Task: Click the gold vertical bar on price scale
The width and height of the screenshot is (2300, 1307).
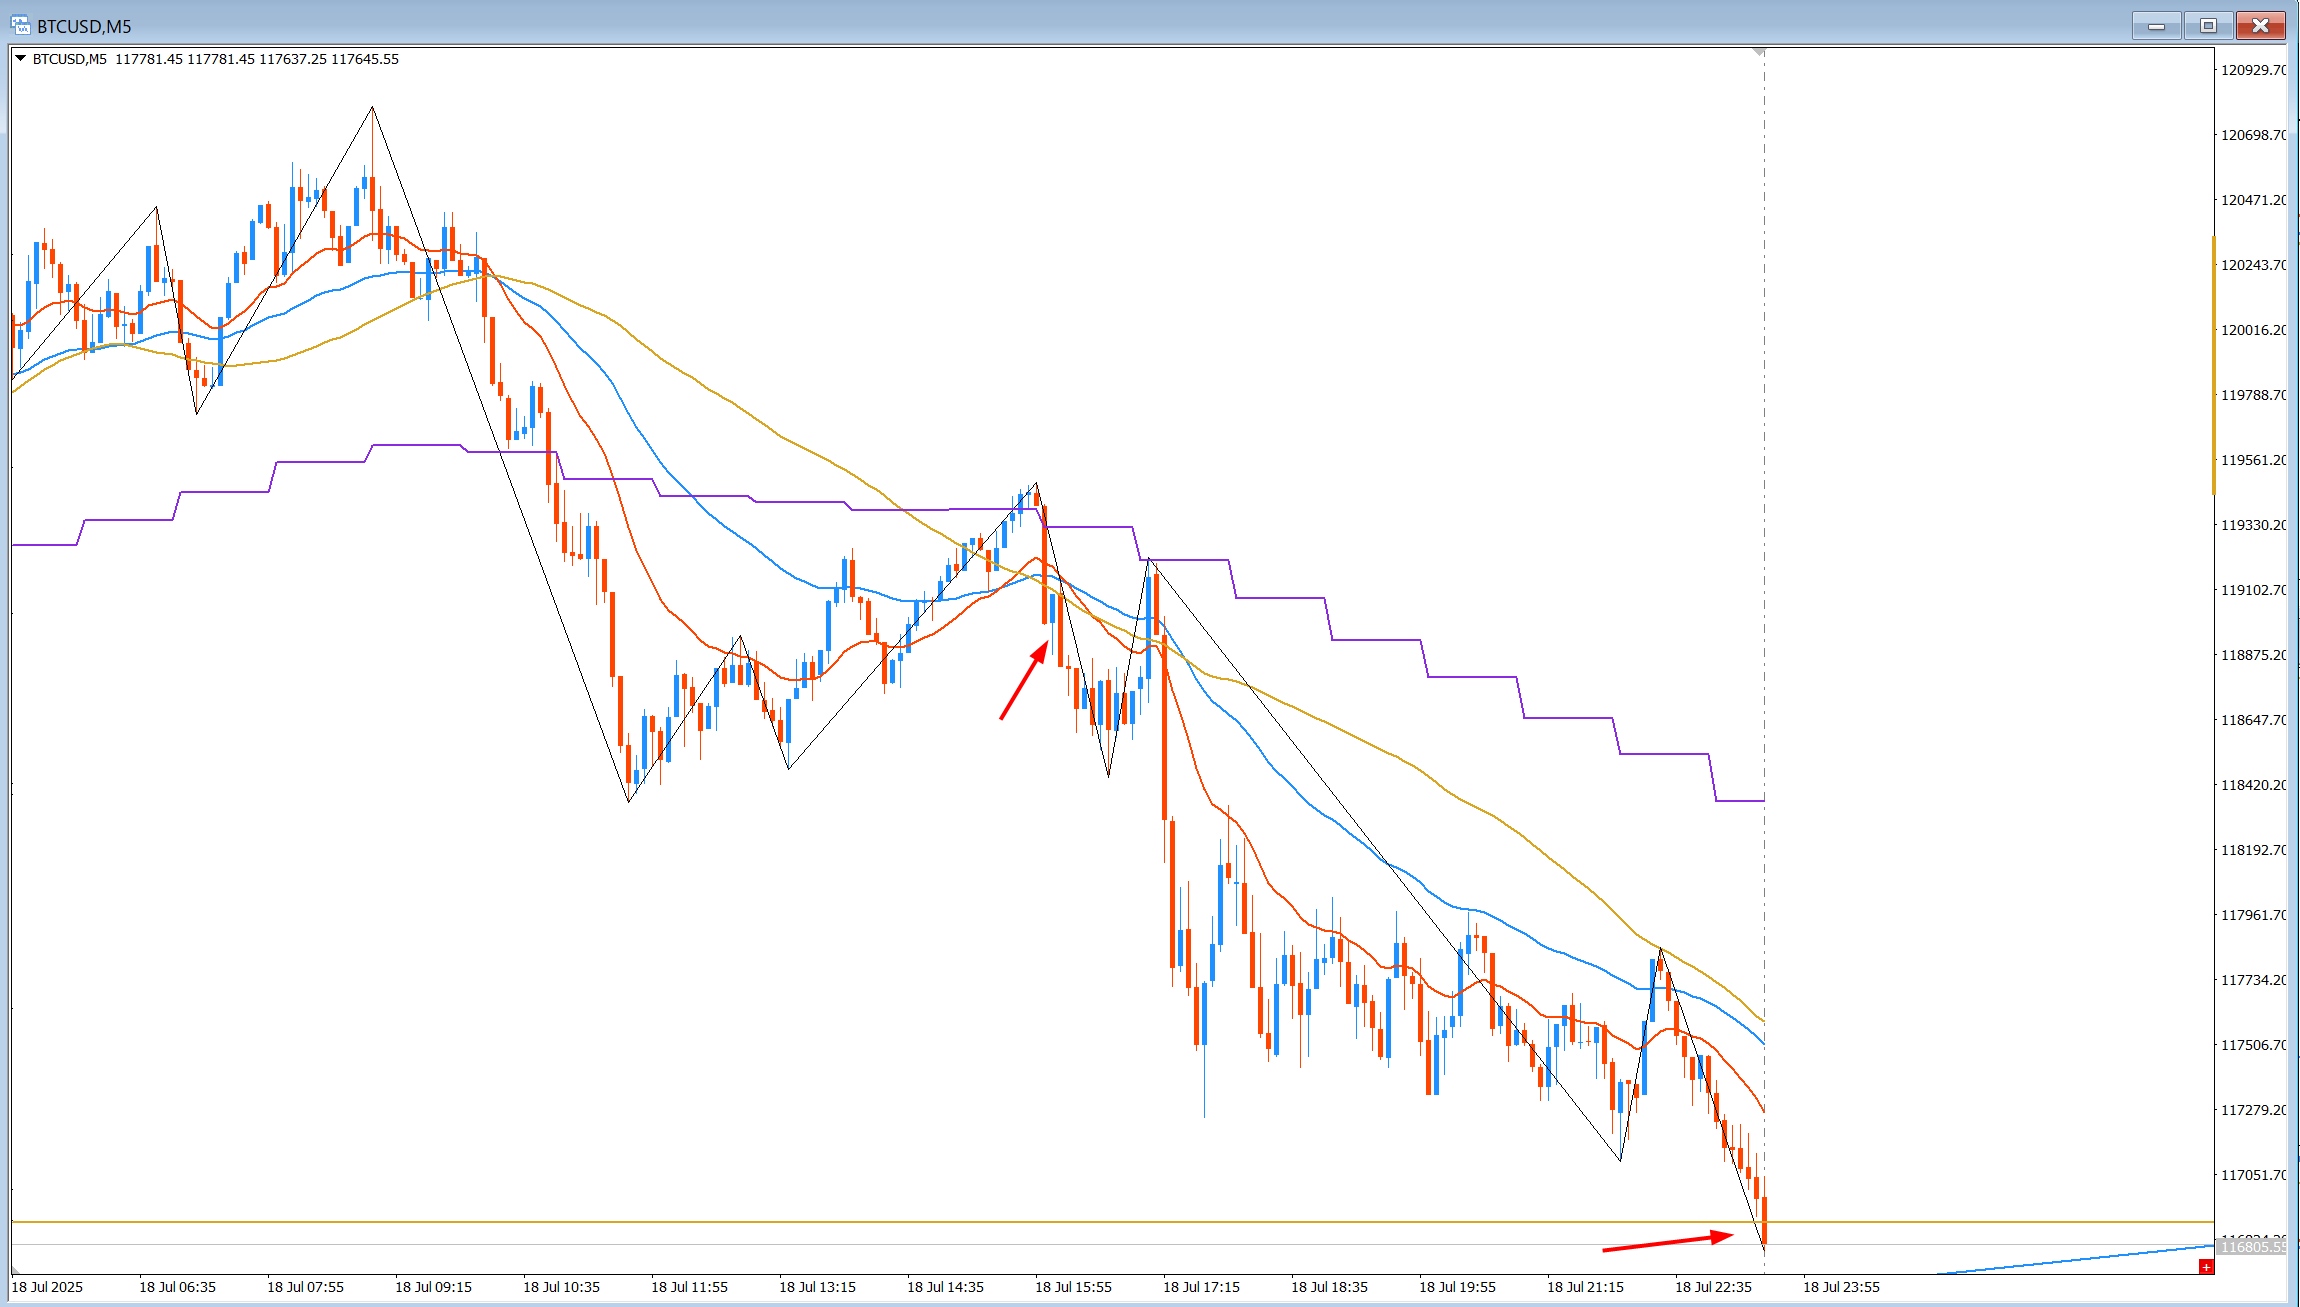Action: pos(2214,365)
